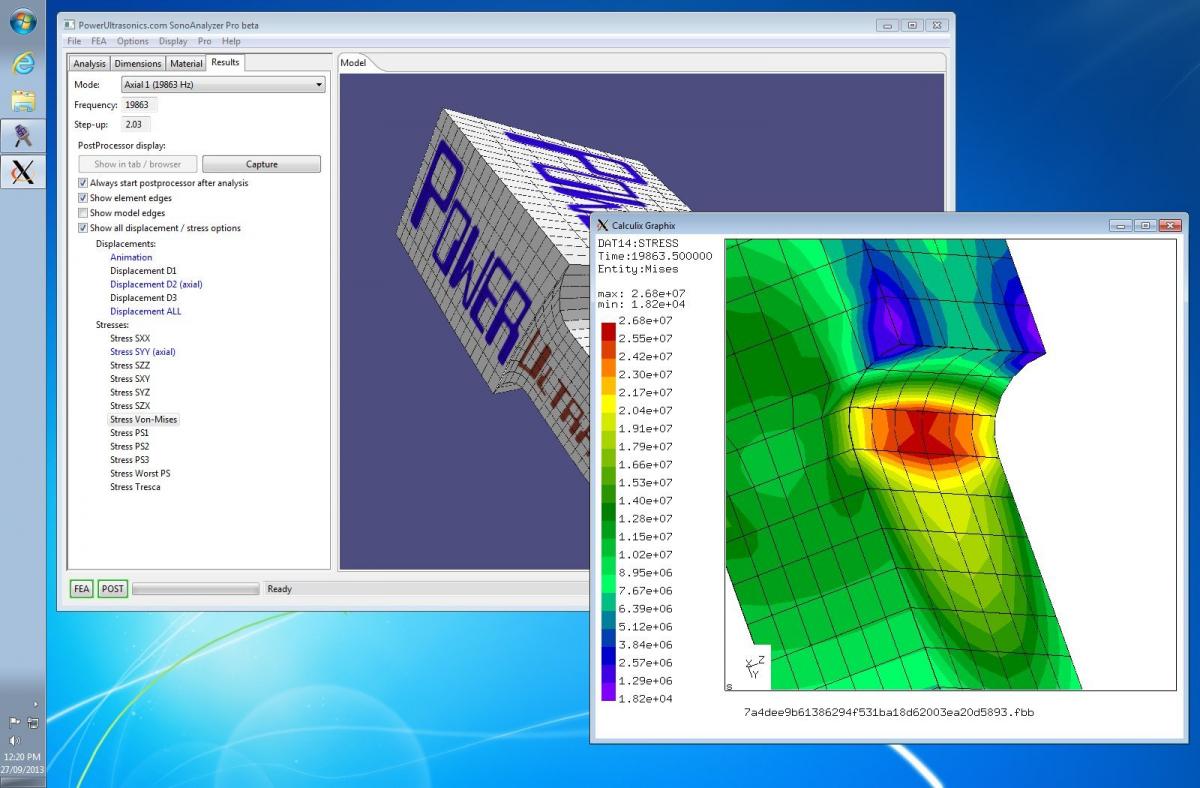Expand the Mode dropdown showing Axial 1
Screen dimensions: 1200x788
click(x=223, y=85)
